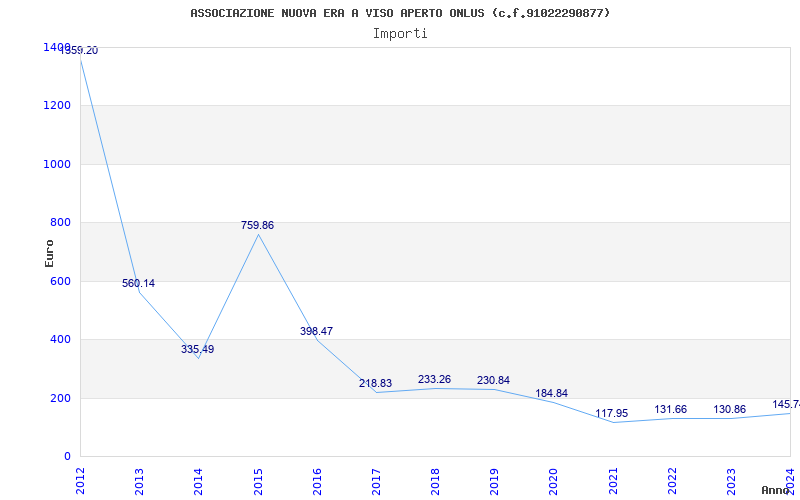Click the x-axis year 2023
This screenshot has width=800, height=500.
(x=731, y=482)
